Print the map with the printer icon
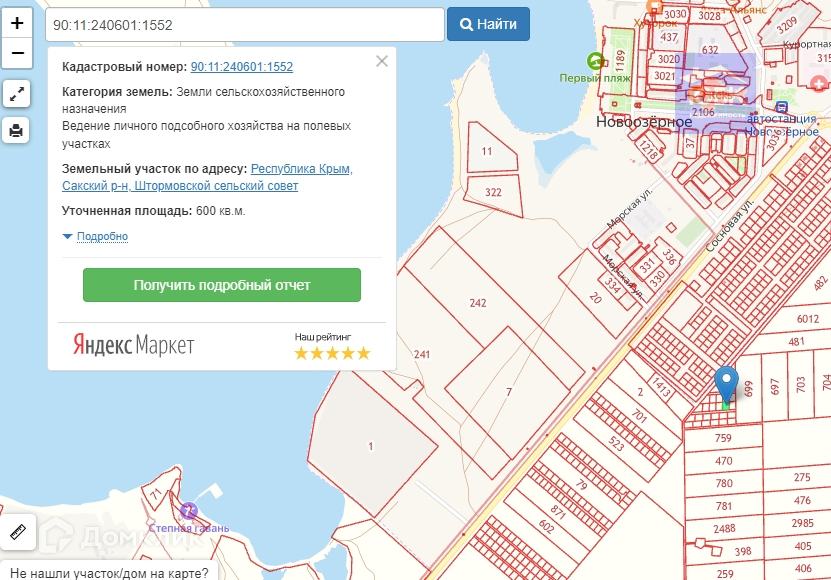The image size is (831, 580). pyautogui.click(x=16, y=130)
